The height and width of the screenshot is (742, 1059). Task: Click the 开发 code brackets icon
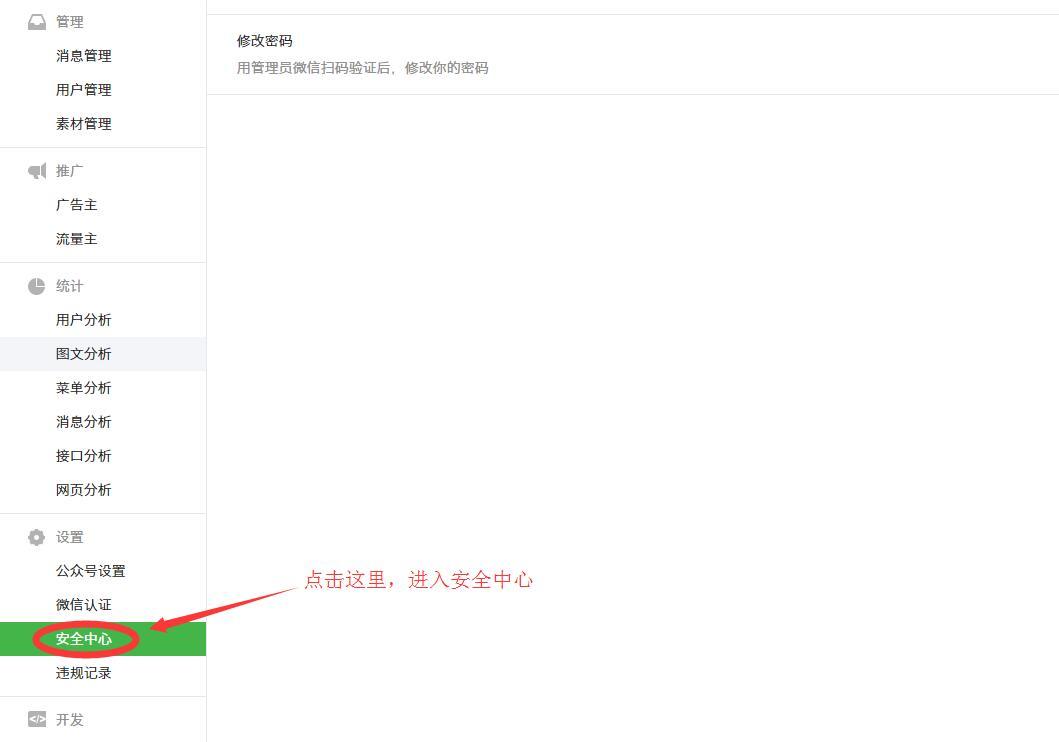click(x=37, y=719)
